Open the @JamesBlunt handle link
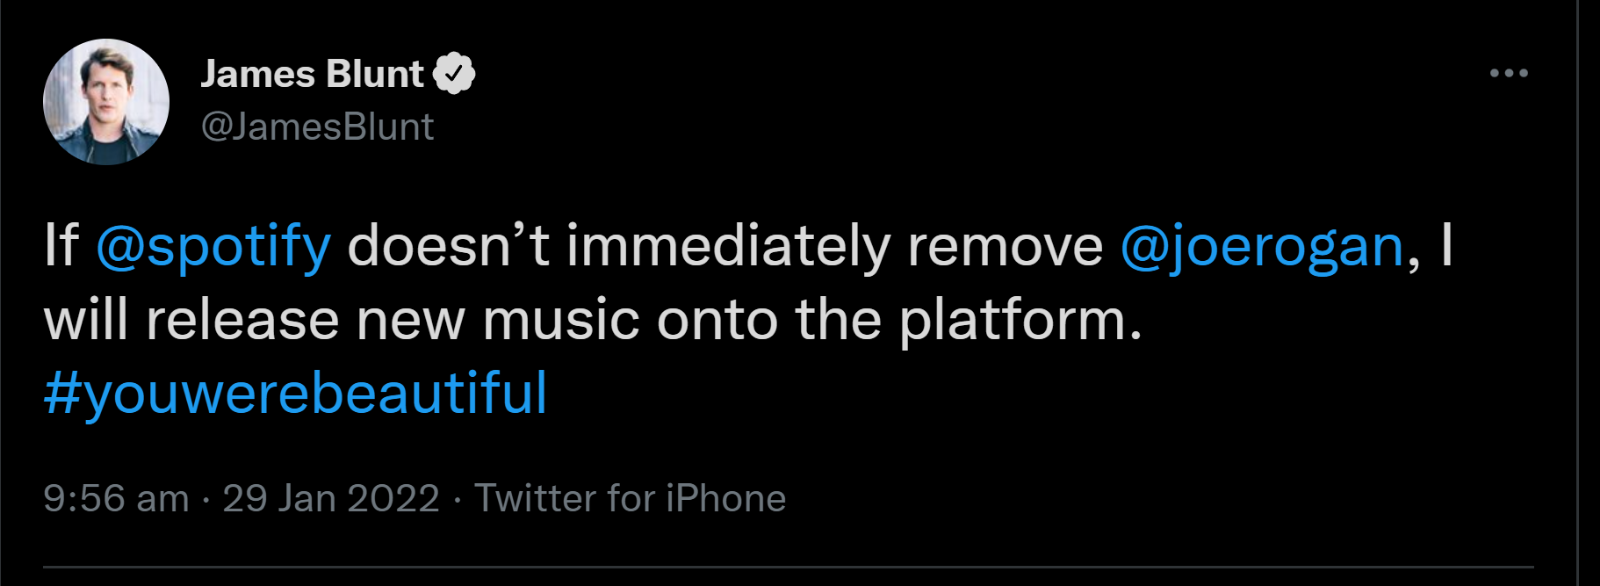The height and width of the screenshot is (586, 1600). tap(317, 127)
